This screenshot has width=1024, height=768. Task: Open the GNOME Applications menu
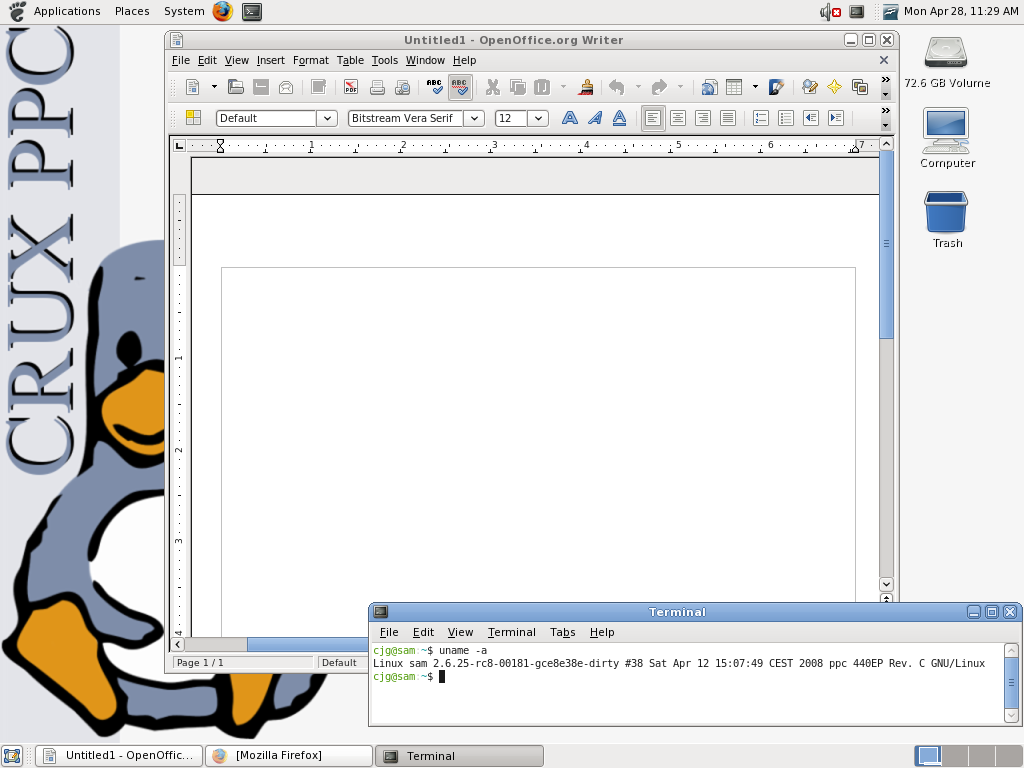click(x=67, y=11)
